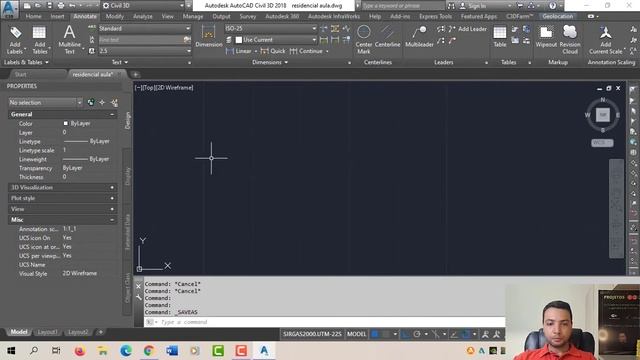Screen dimensions: 640x360
Task: Open the ISO-25 dimension style dropdown
Action: pos(271,29)
